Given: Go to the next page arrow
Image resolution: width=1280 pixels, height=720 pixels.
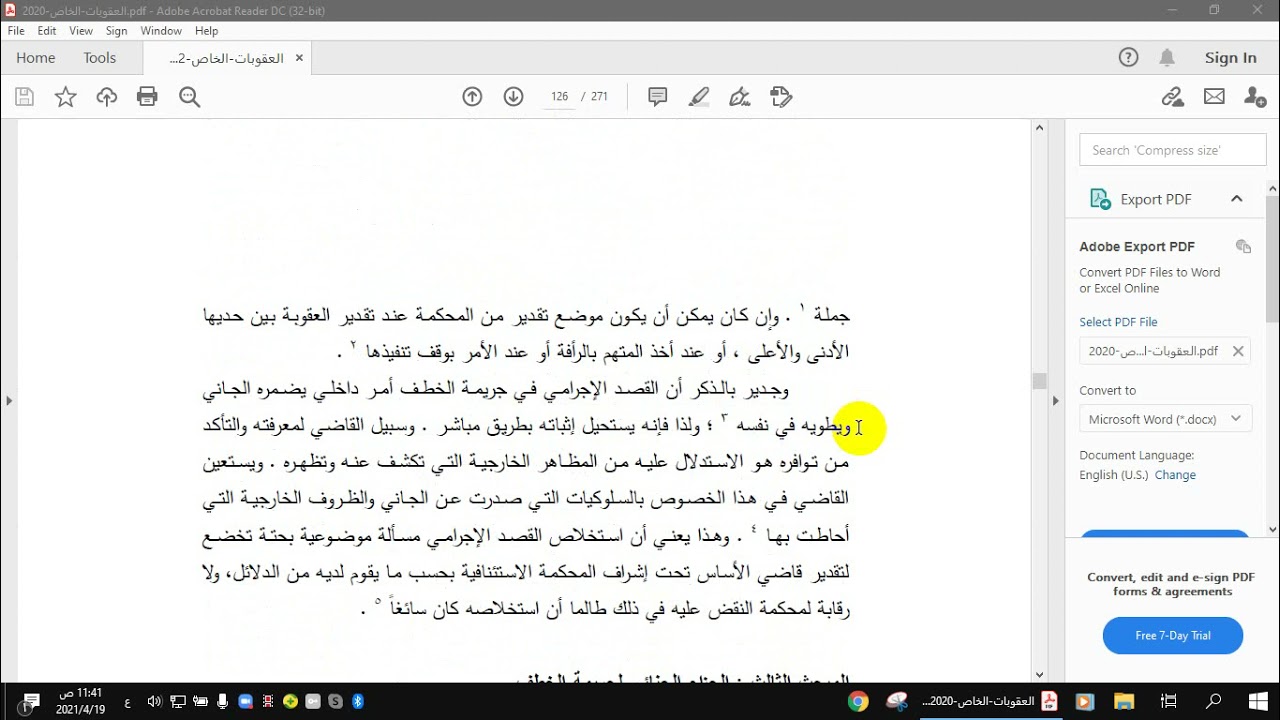Looking at the screenshot, I should [513, 97].
